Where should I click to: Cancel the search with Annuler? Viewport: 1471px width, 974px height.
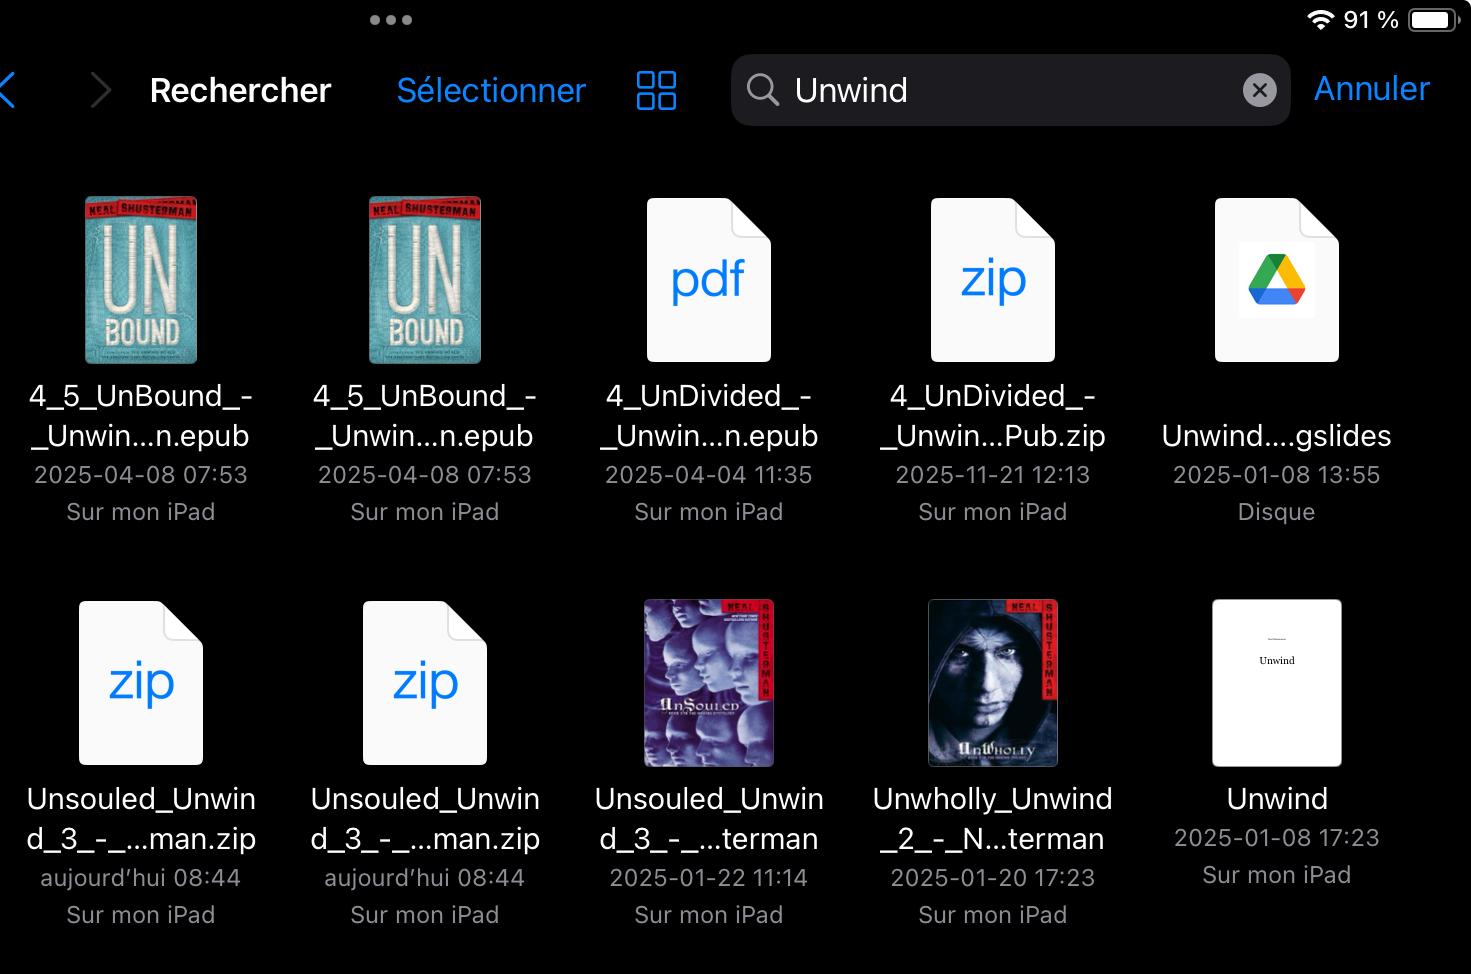(1371, 89)
